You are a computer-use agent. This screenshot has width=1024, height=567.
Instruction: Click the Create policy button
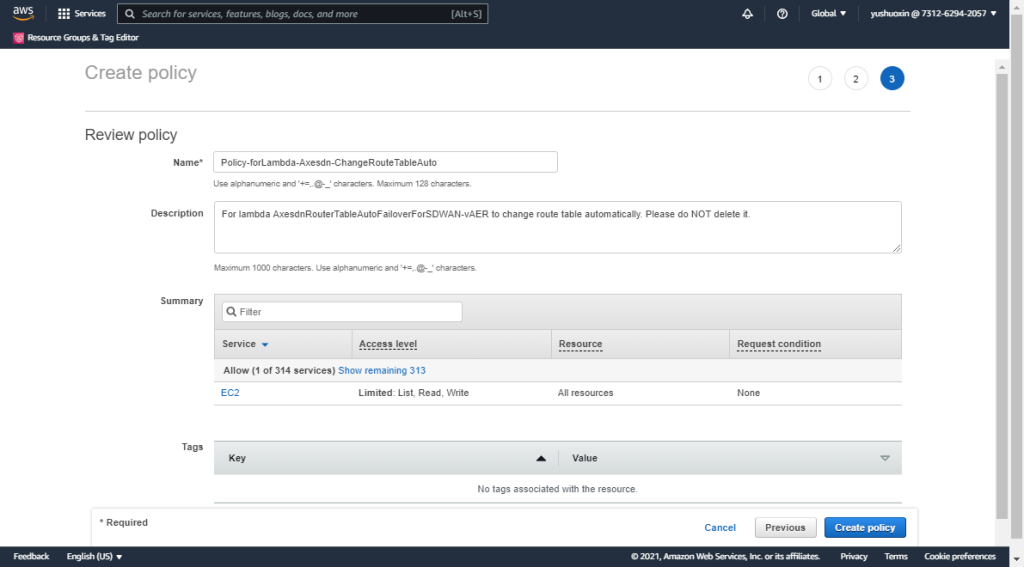[x=864, y=528]
